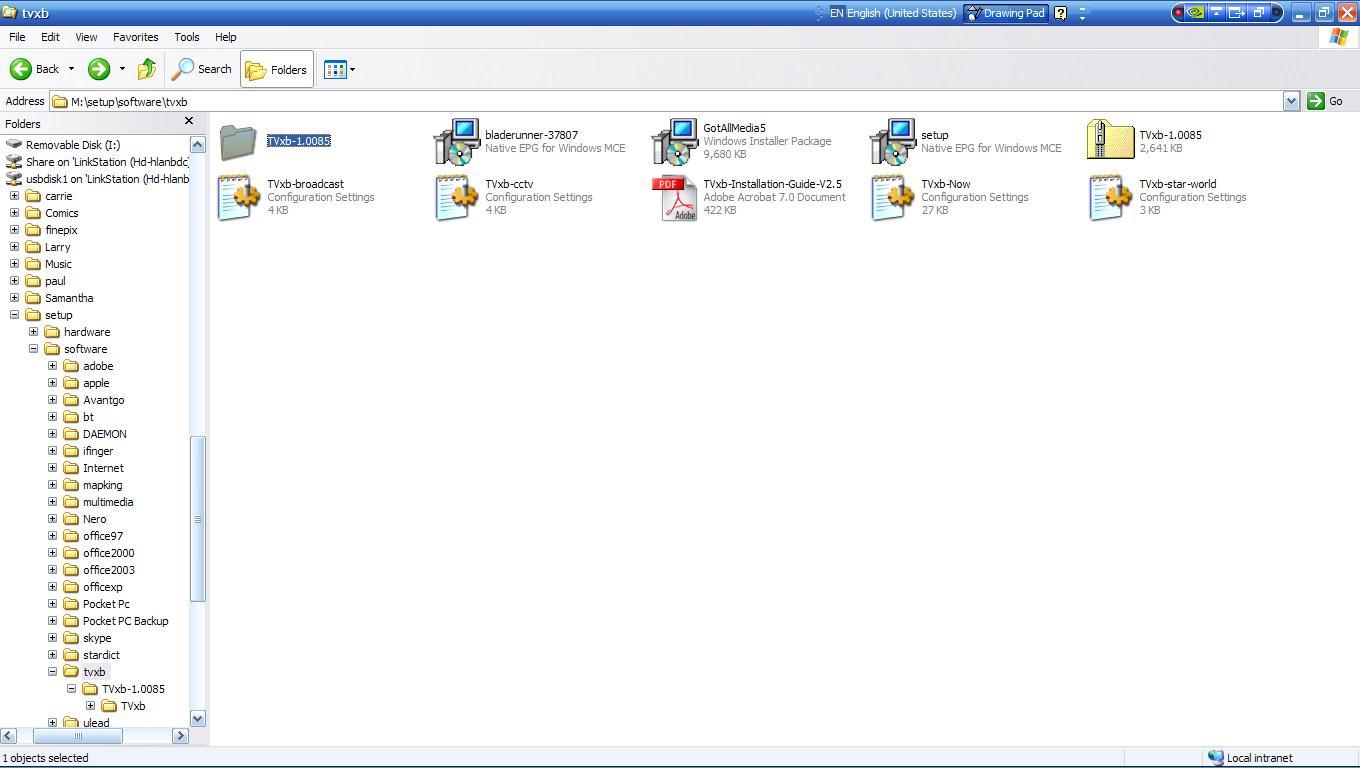The image size is (1360, 768).
Task: Open the Tools menu
Action: [187, 37]
